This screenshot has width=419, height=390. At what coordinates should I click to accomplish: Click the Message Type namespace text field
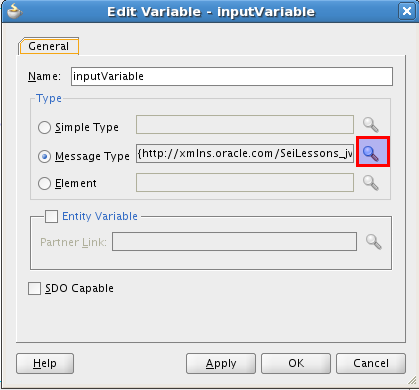245,153
